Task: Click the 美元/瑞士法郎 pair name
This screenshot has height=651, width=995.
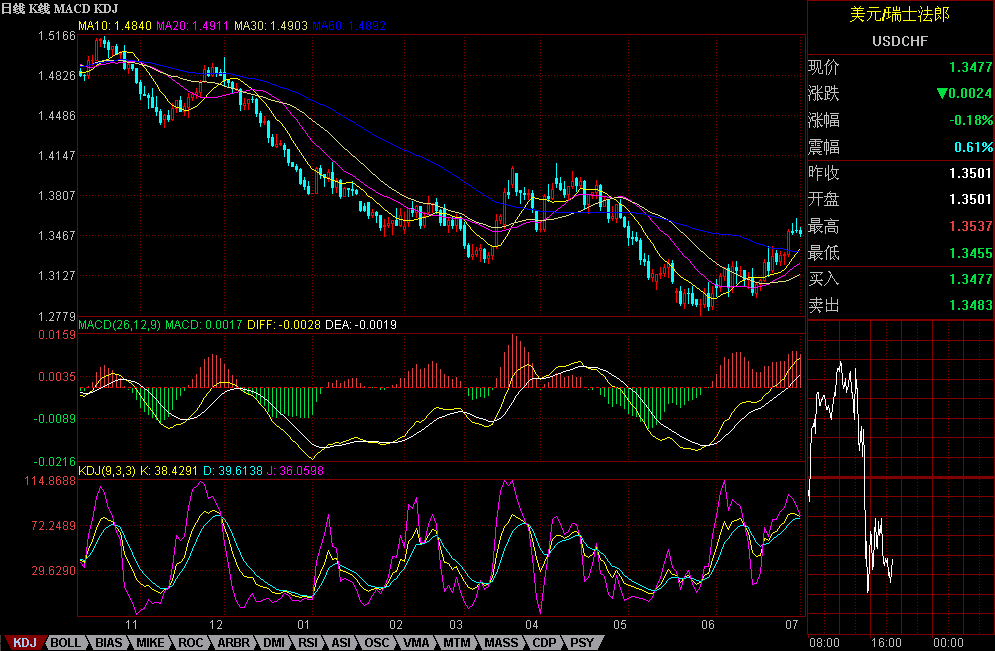Action: tap(900, 15)
